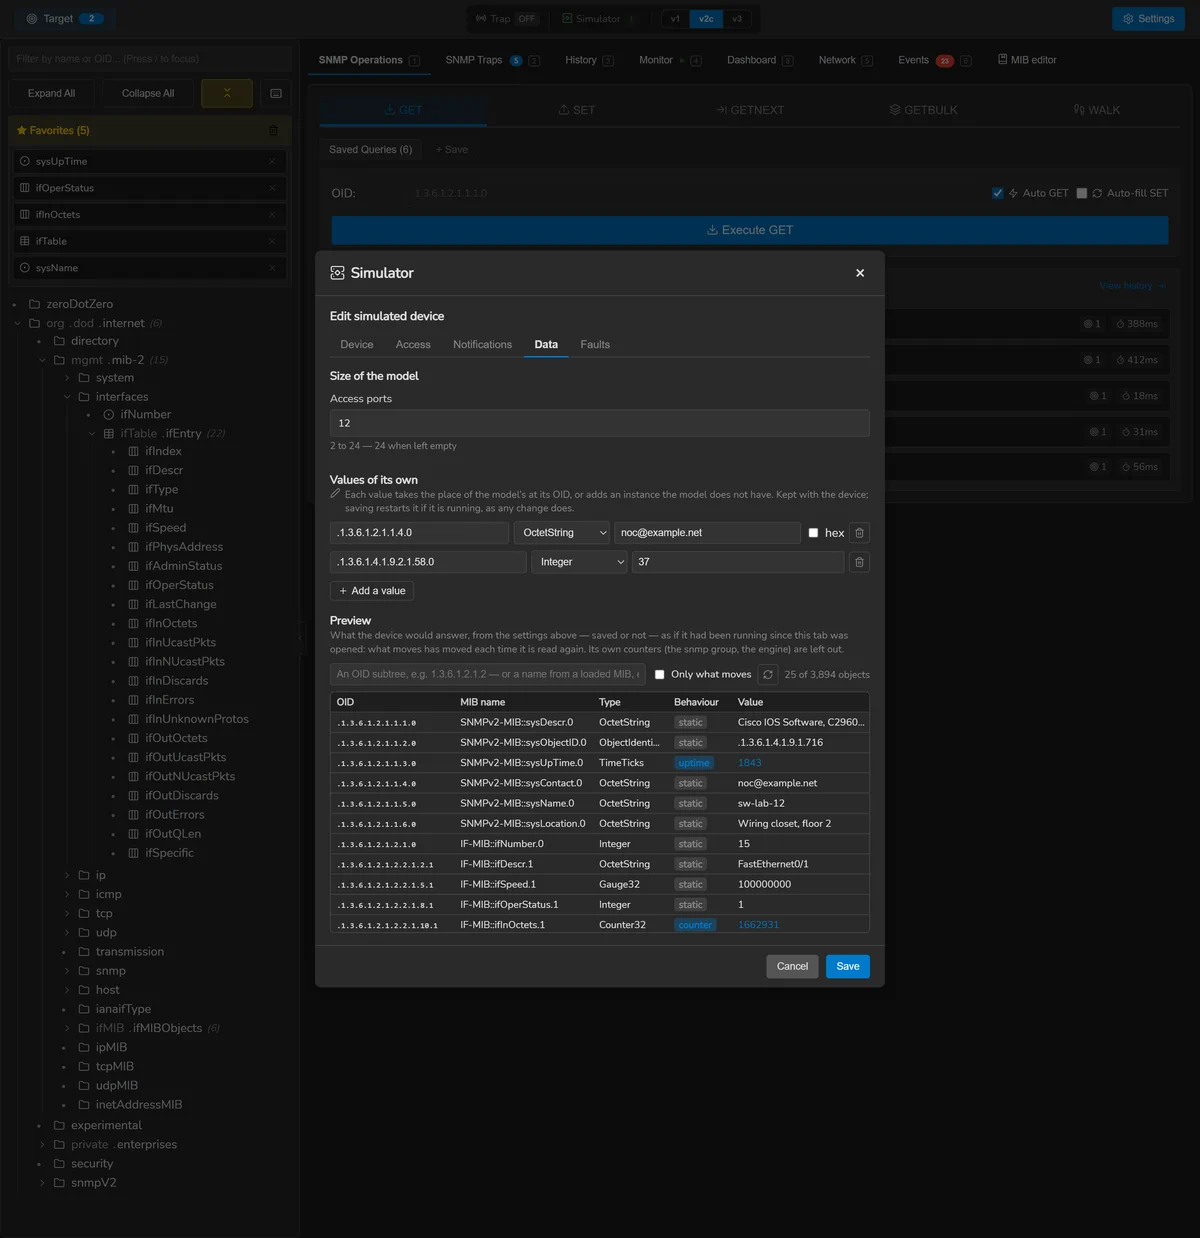Open the Simulator from the top bar
The image size is (1200, 1238).
tap(598, 19)
